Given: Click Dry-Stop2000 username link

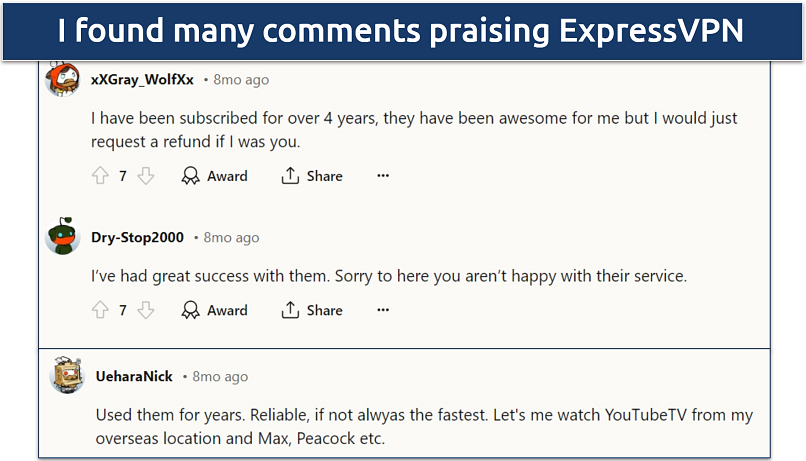Looking at the screenshot, I should click(137, 237).
